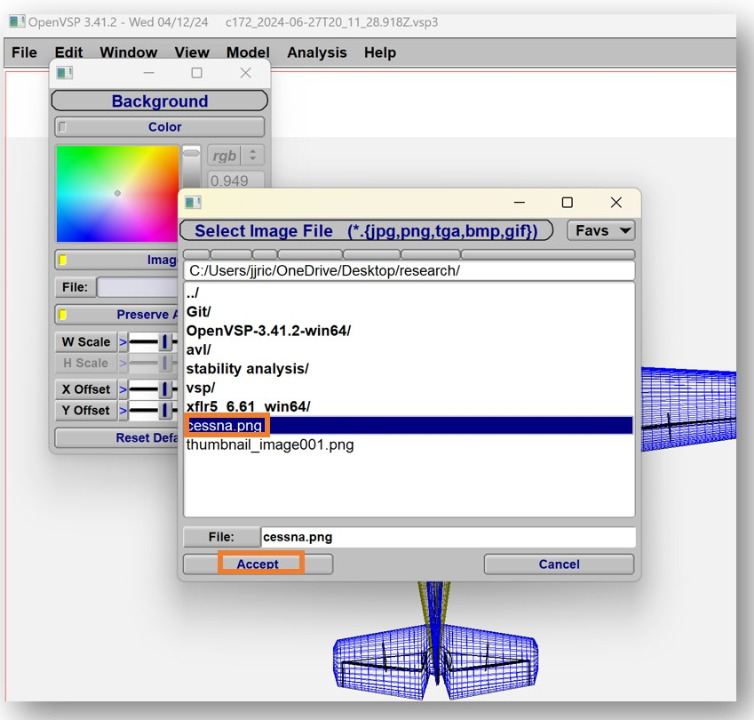Click the Select Image File dialog's title icon

[x=194, y=203]
